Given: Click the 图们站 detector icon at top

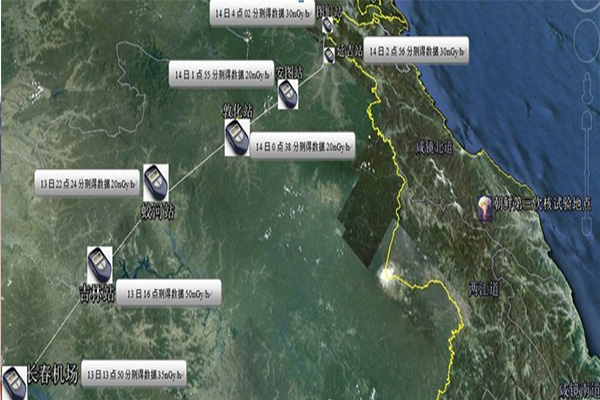Looking at the screenshot, I should 326,22.
